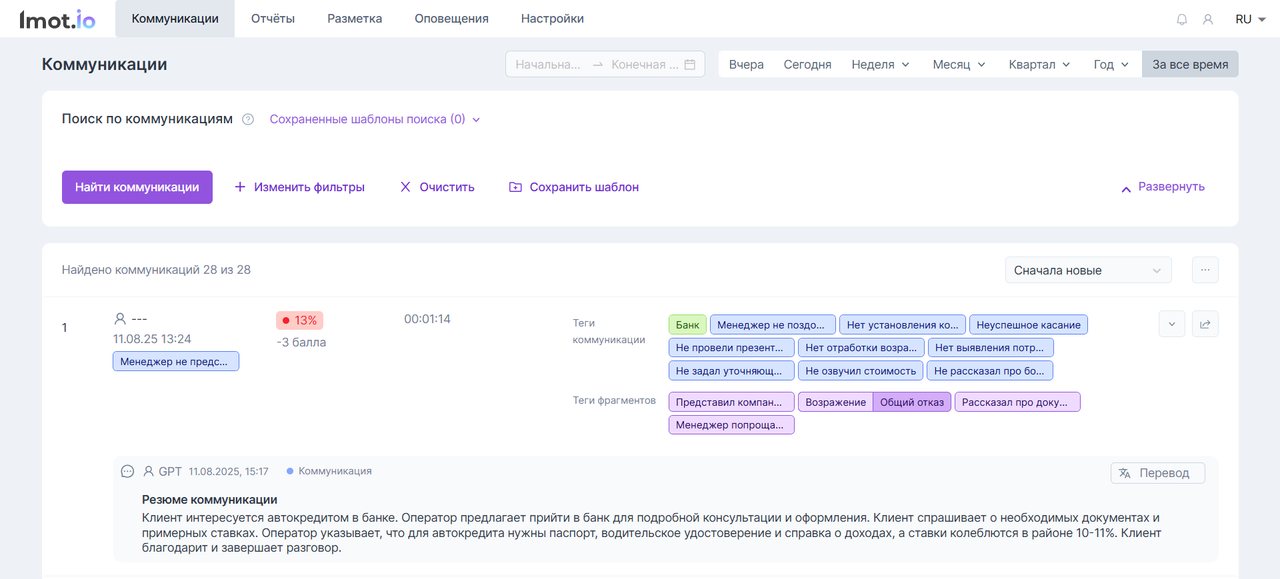The height and width of the screenshot is (579, 1280).
Task: Select the Вчера period
Action: click(x=746, y=64)
